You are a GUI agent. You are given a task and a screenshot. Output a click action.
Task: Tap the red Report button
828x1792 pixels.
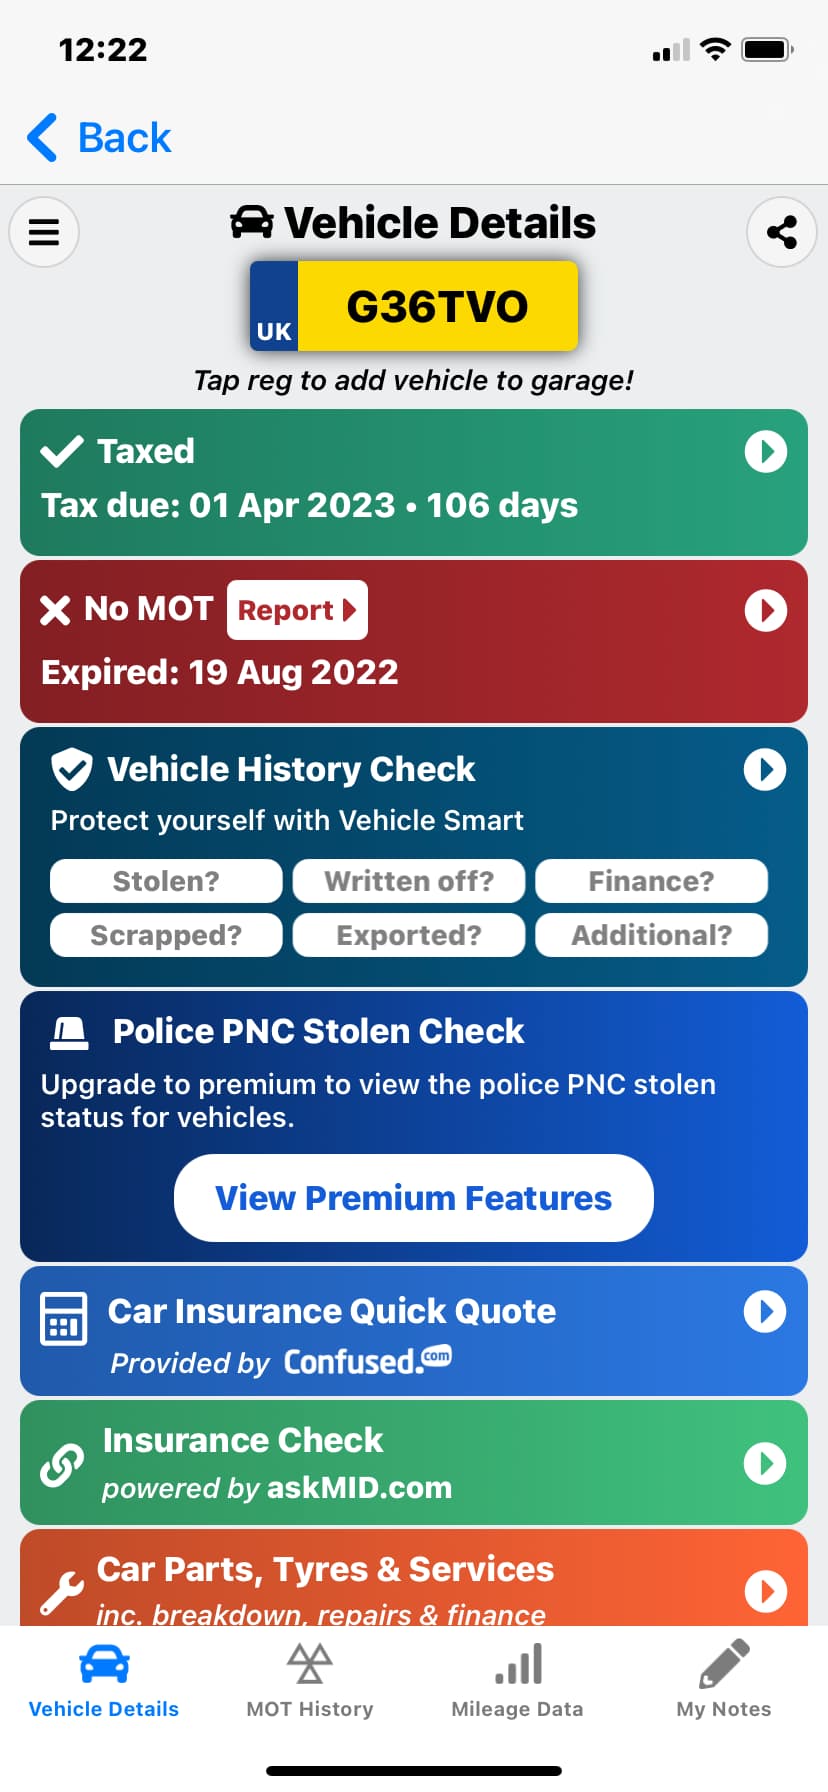click(x=297, y=610)
